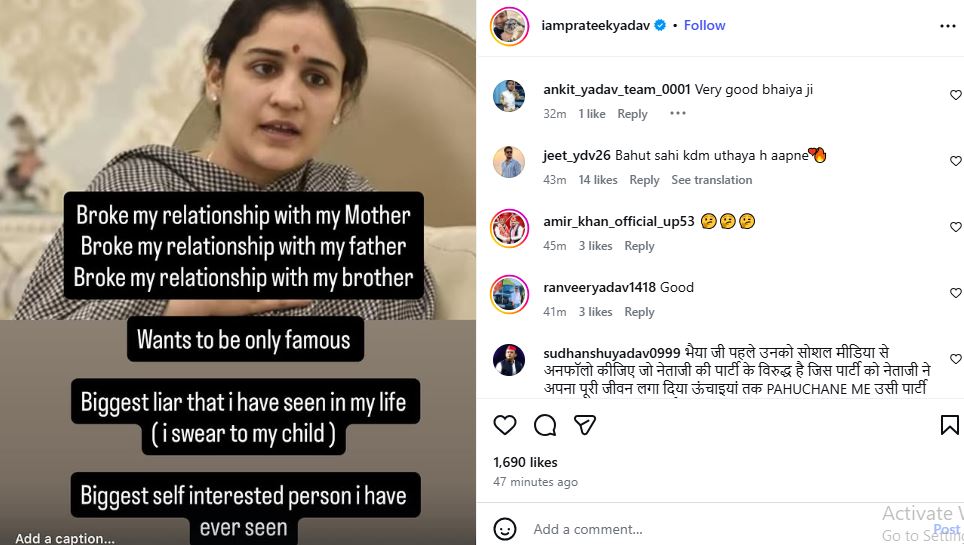Share post via paper plane icon
This screenshot has width=964, height=545.
tap(585, 425)
